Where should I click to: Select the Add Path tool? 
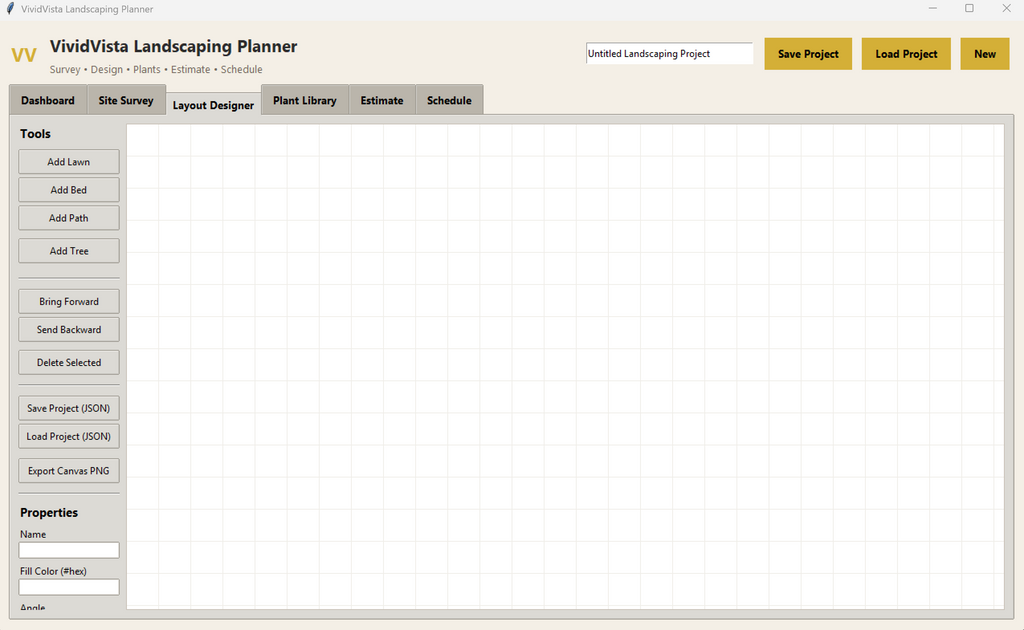68,217
